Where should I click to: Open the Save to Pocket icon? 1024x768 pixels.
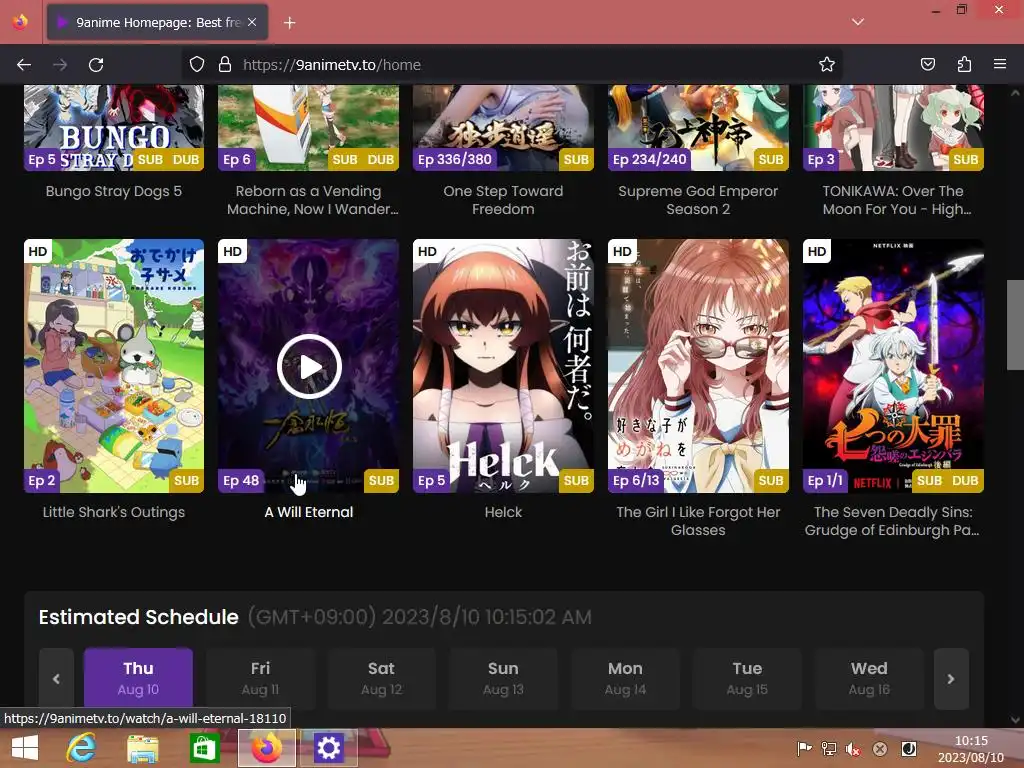coord(927,65)
